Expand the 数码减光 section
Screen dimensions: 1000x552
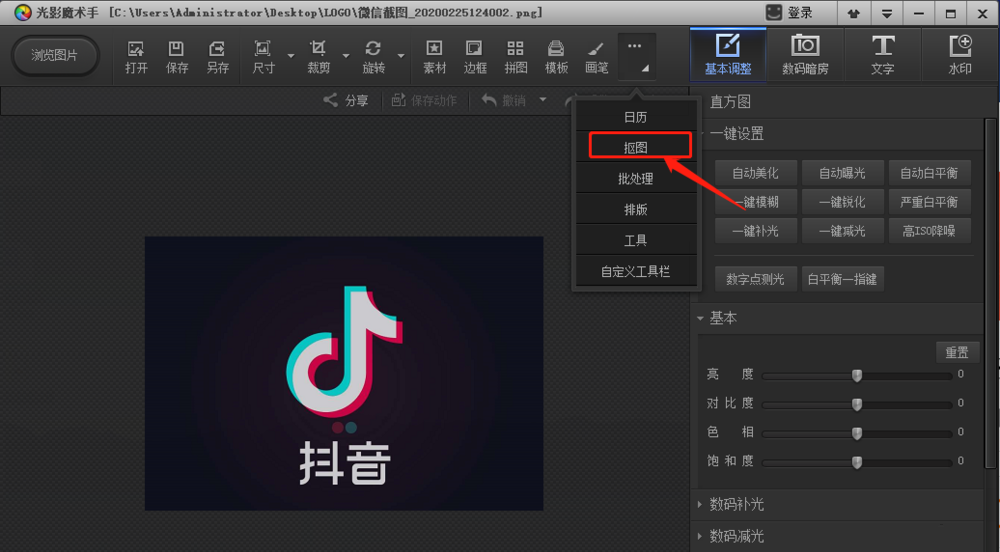[x=700, y=536]
